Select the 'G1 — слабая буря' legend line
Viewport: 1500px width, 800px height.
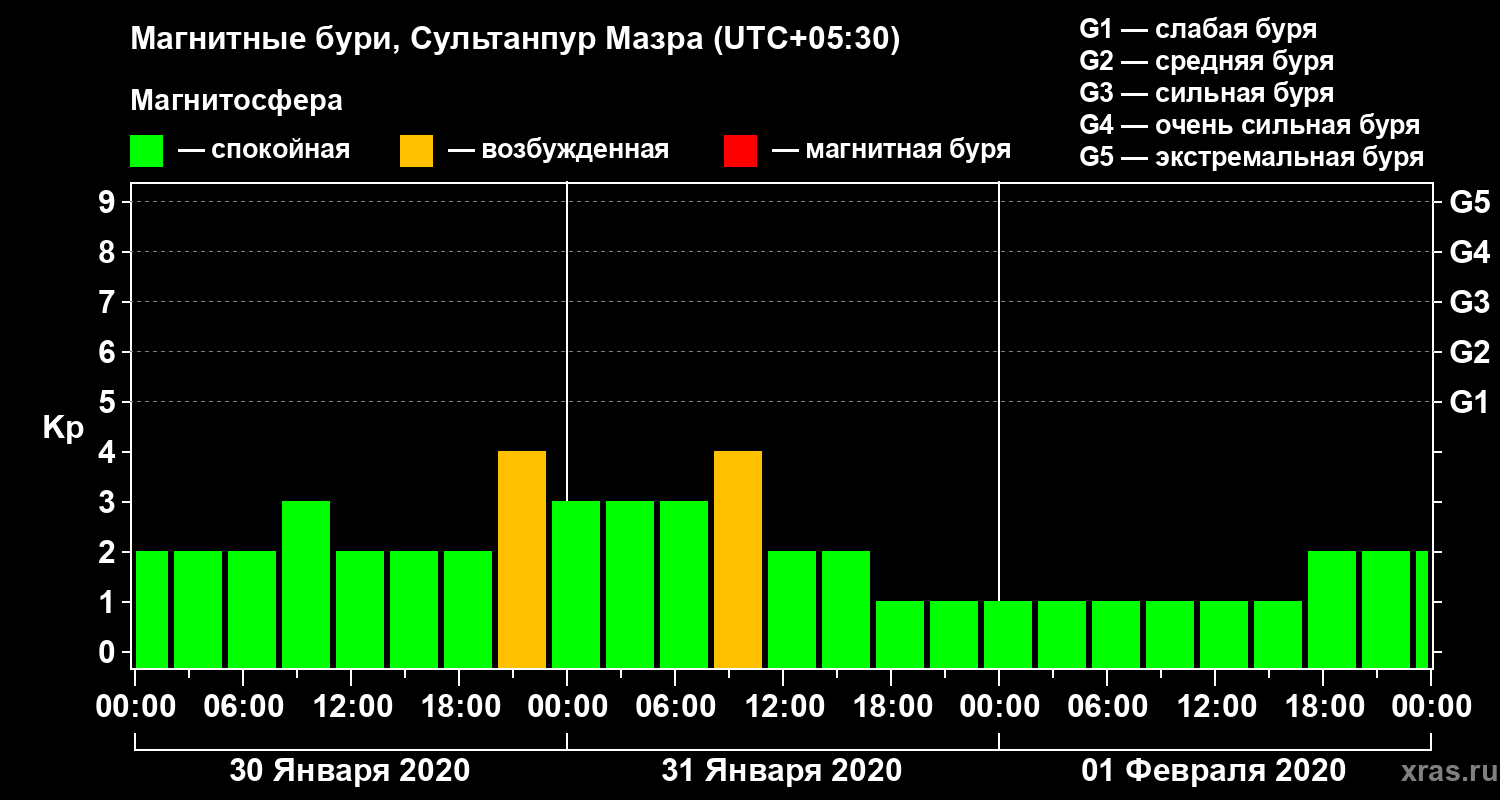(x=1198, y=29)
